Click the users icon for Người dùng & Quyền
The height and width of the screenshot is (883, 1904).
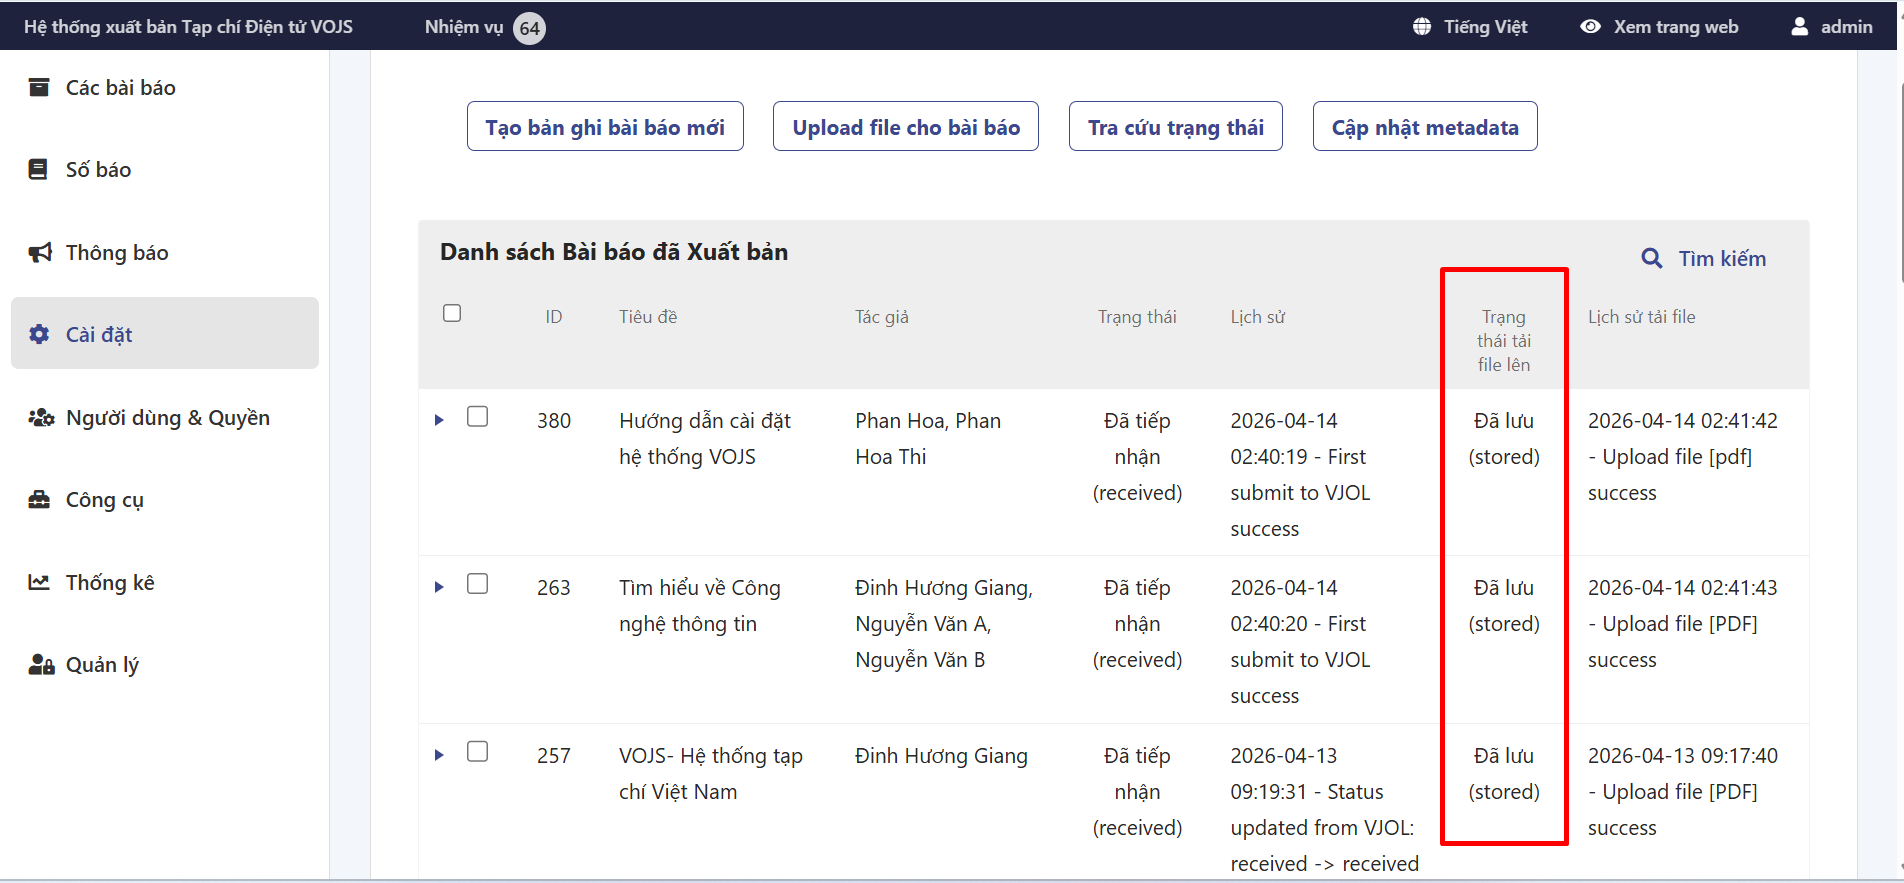pos(41,418)
